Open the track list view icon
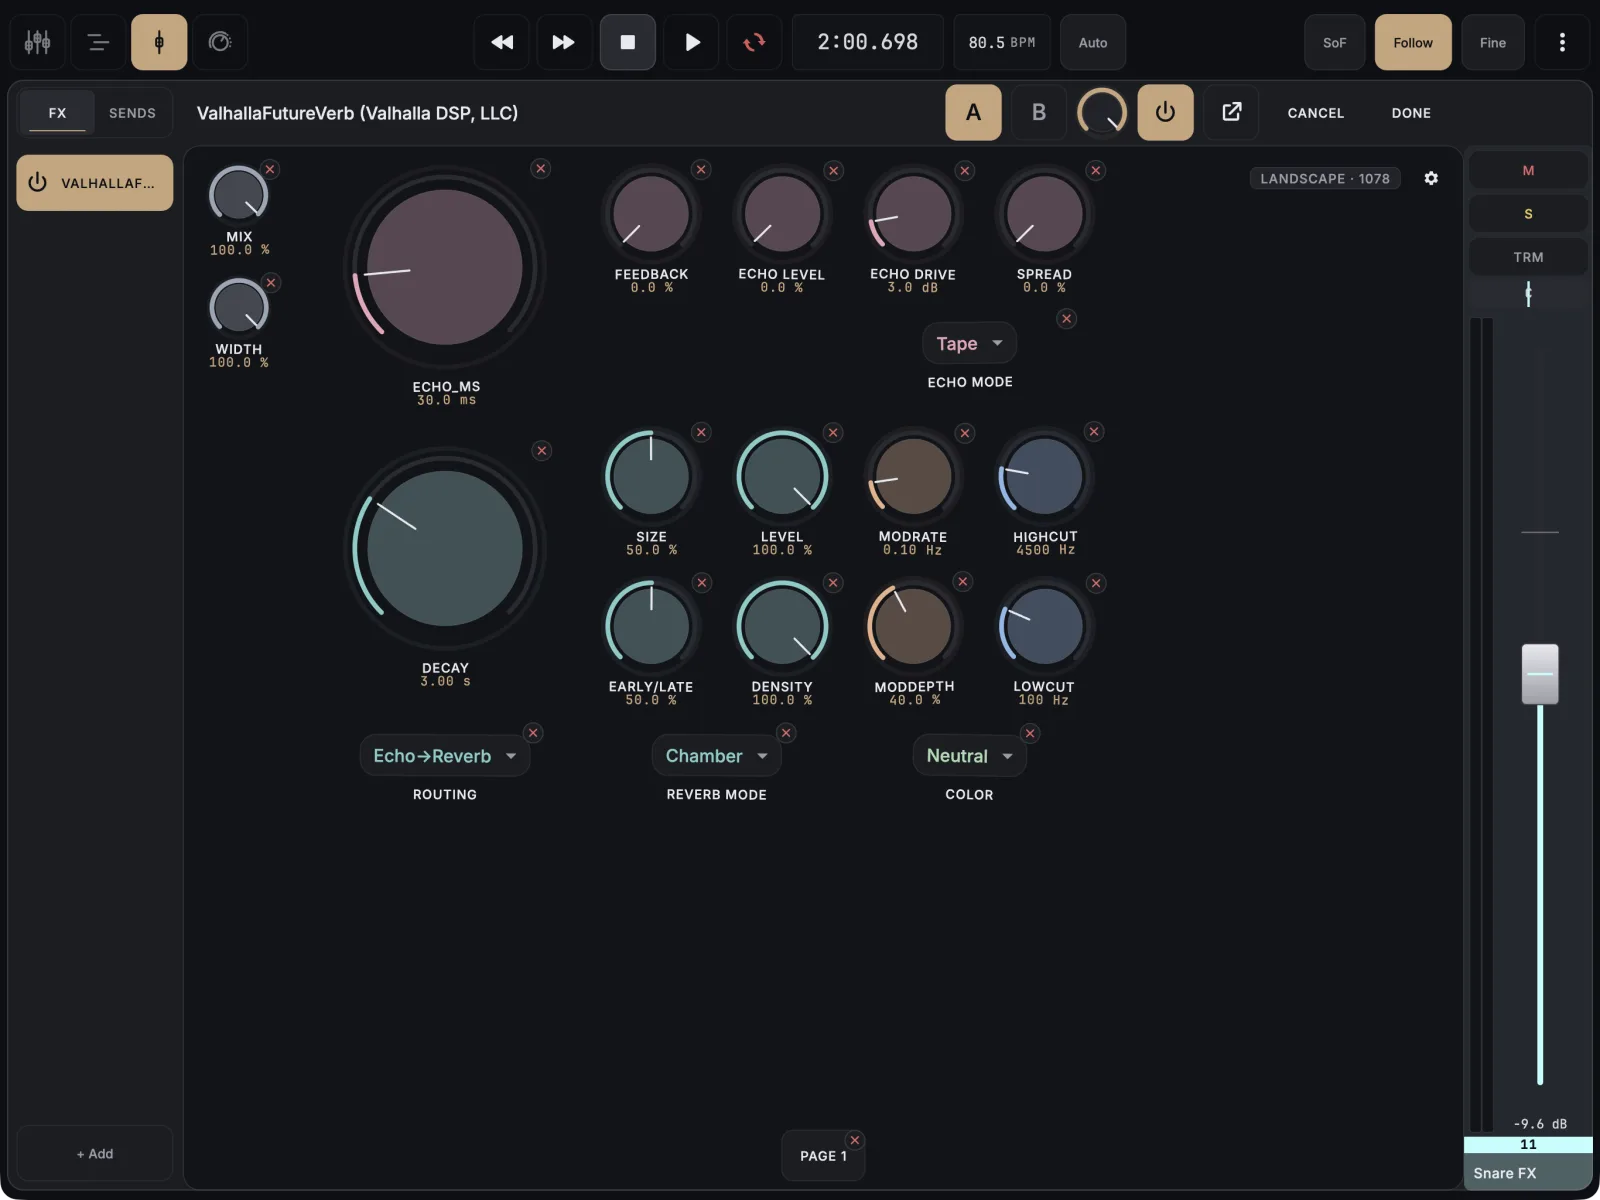 pyautogui.click(x=98, y=42)
